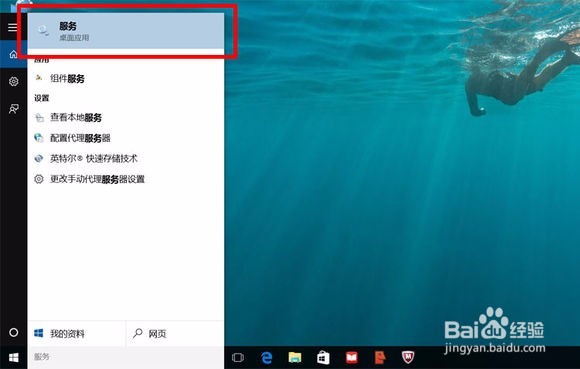Image resolution: width=580 pixels, height=369 pixels.
Task: Click the hamburger menu icon
Action: [13, 27]
